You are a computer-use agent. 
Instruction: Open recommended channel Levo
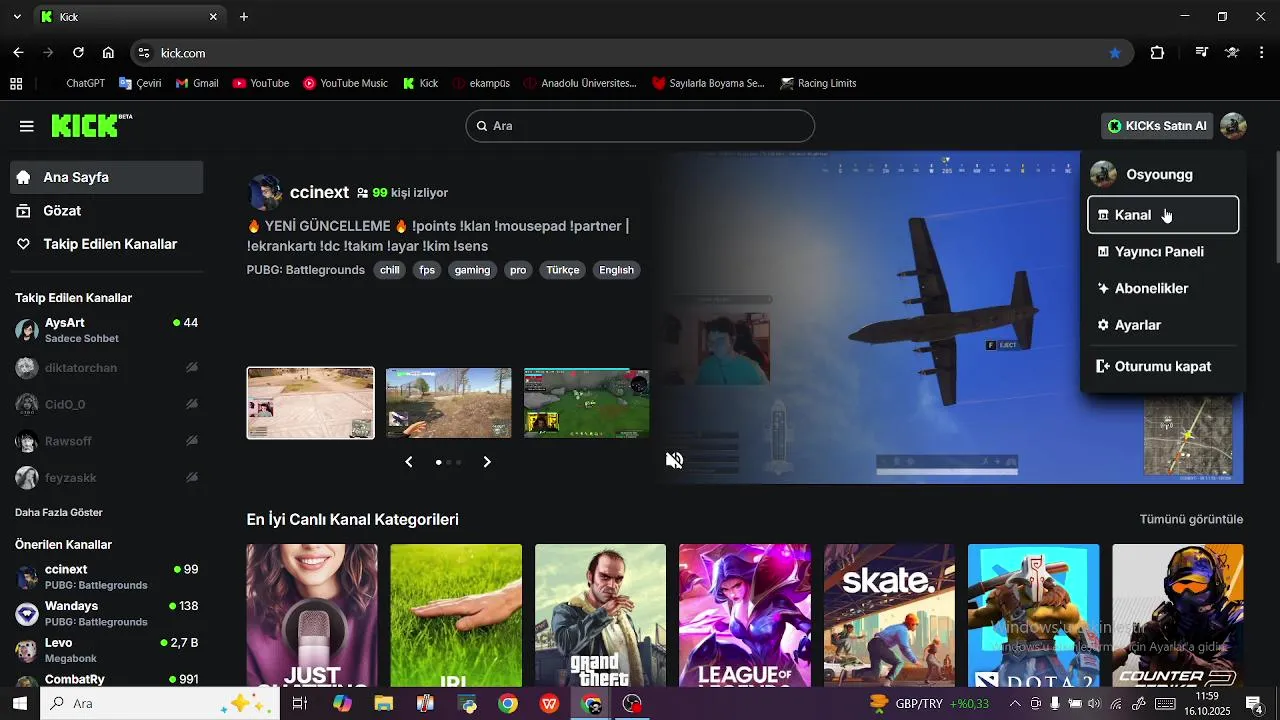tap(107, 650)
